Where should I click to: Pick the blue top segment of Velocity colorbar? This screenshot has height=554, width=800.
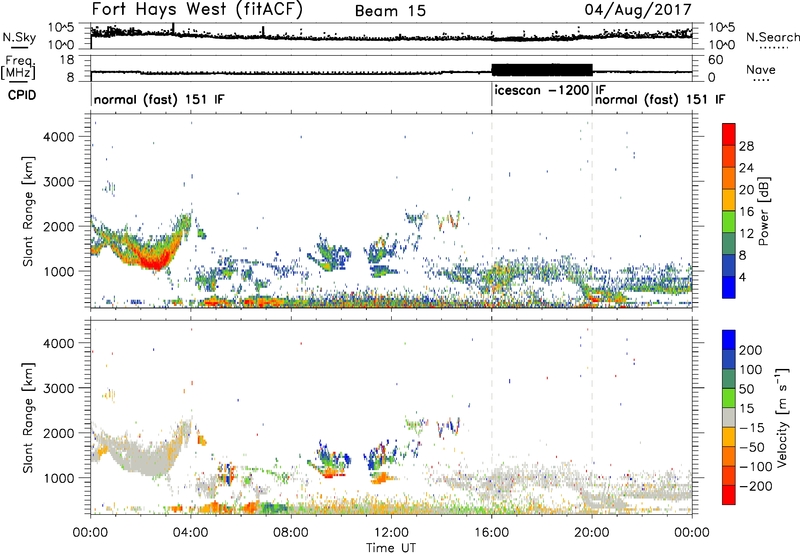(x=729, y=340)
